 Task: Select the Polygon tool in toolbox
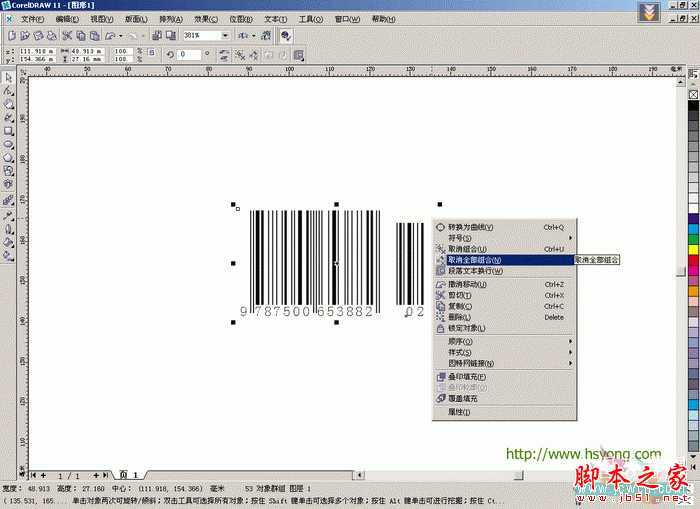click(8, 158)
